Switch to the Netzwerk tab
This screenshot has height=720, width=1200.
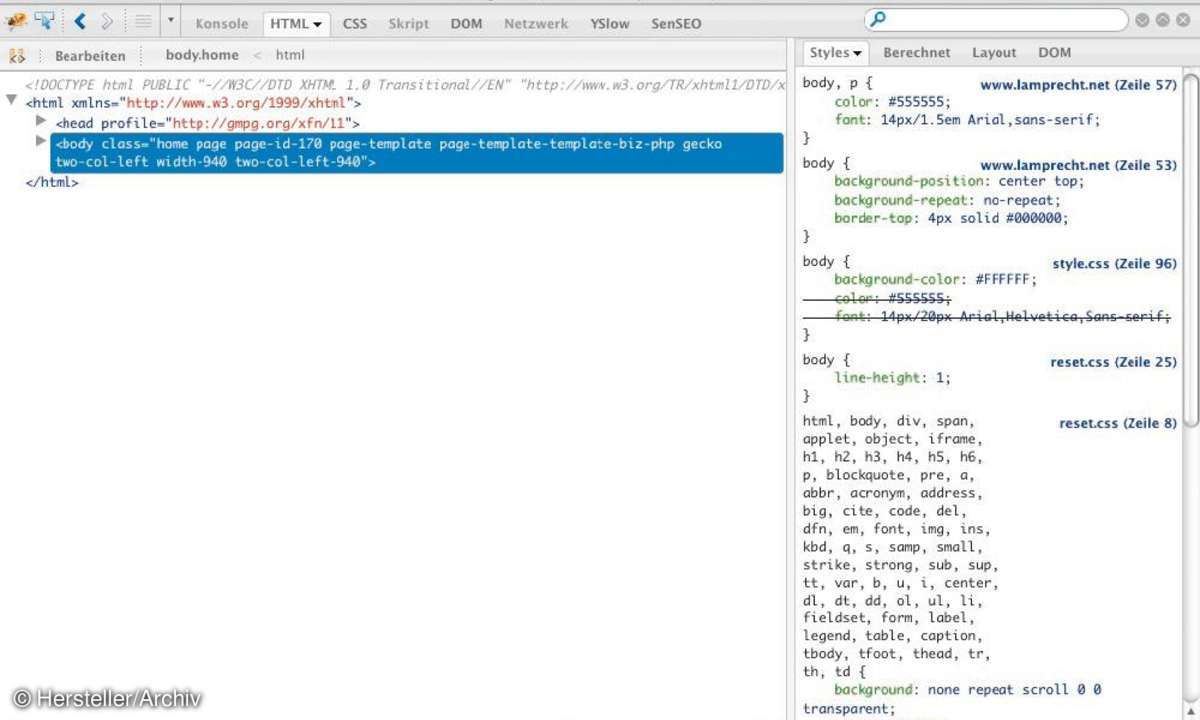click(536, 23)
